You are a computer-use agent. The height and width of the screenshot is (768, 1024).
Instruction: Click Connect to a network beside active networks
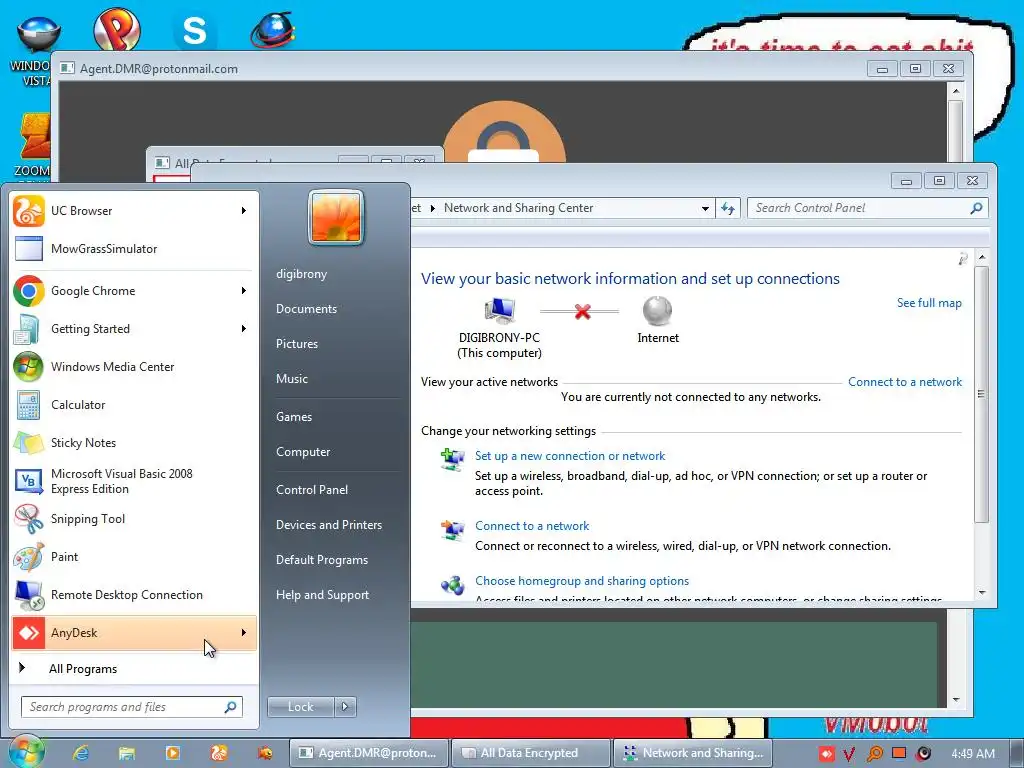tap(904, 382)
